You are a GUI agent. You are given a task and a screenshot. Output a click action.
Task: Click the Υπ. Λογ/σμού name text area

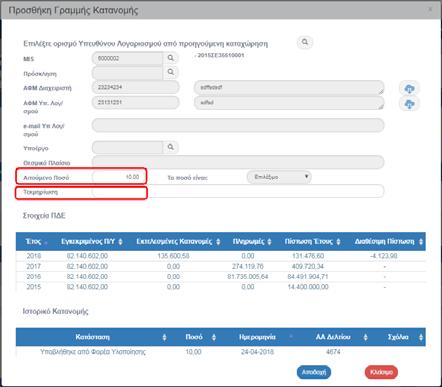289,103
